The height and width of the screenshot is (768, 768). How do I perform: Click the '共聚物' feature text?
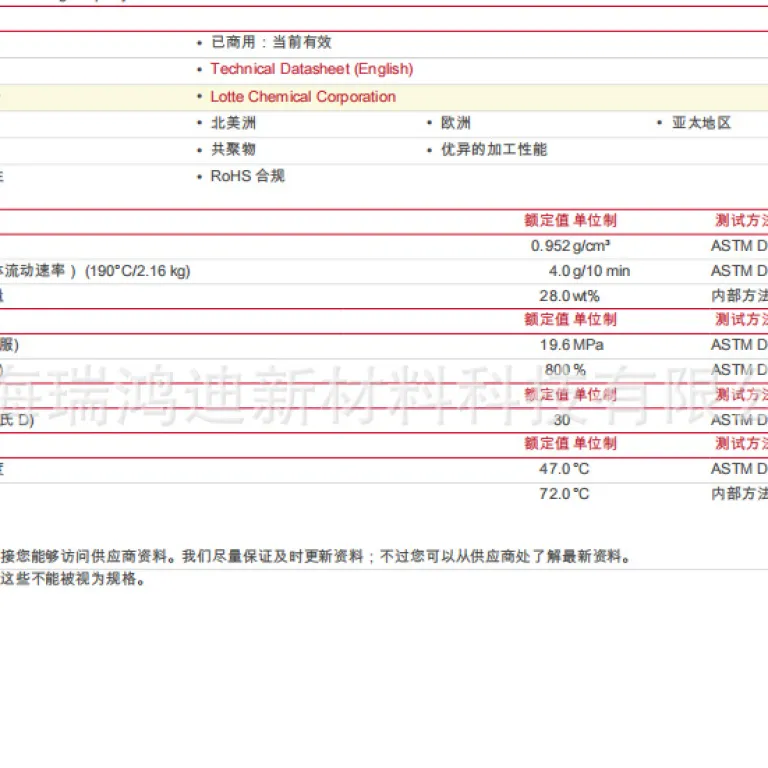click(233, 149)
